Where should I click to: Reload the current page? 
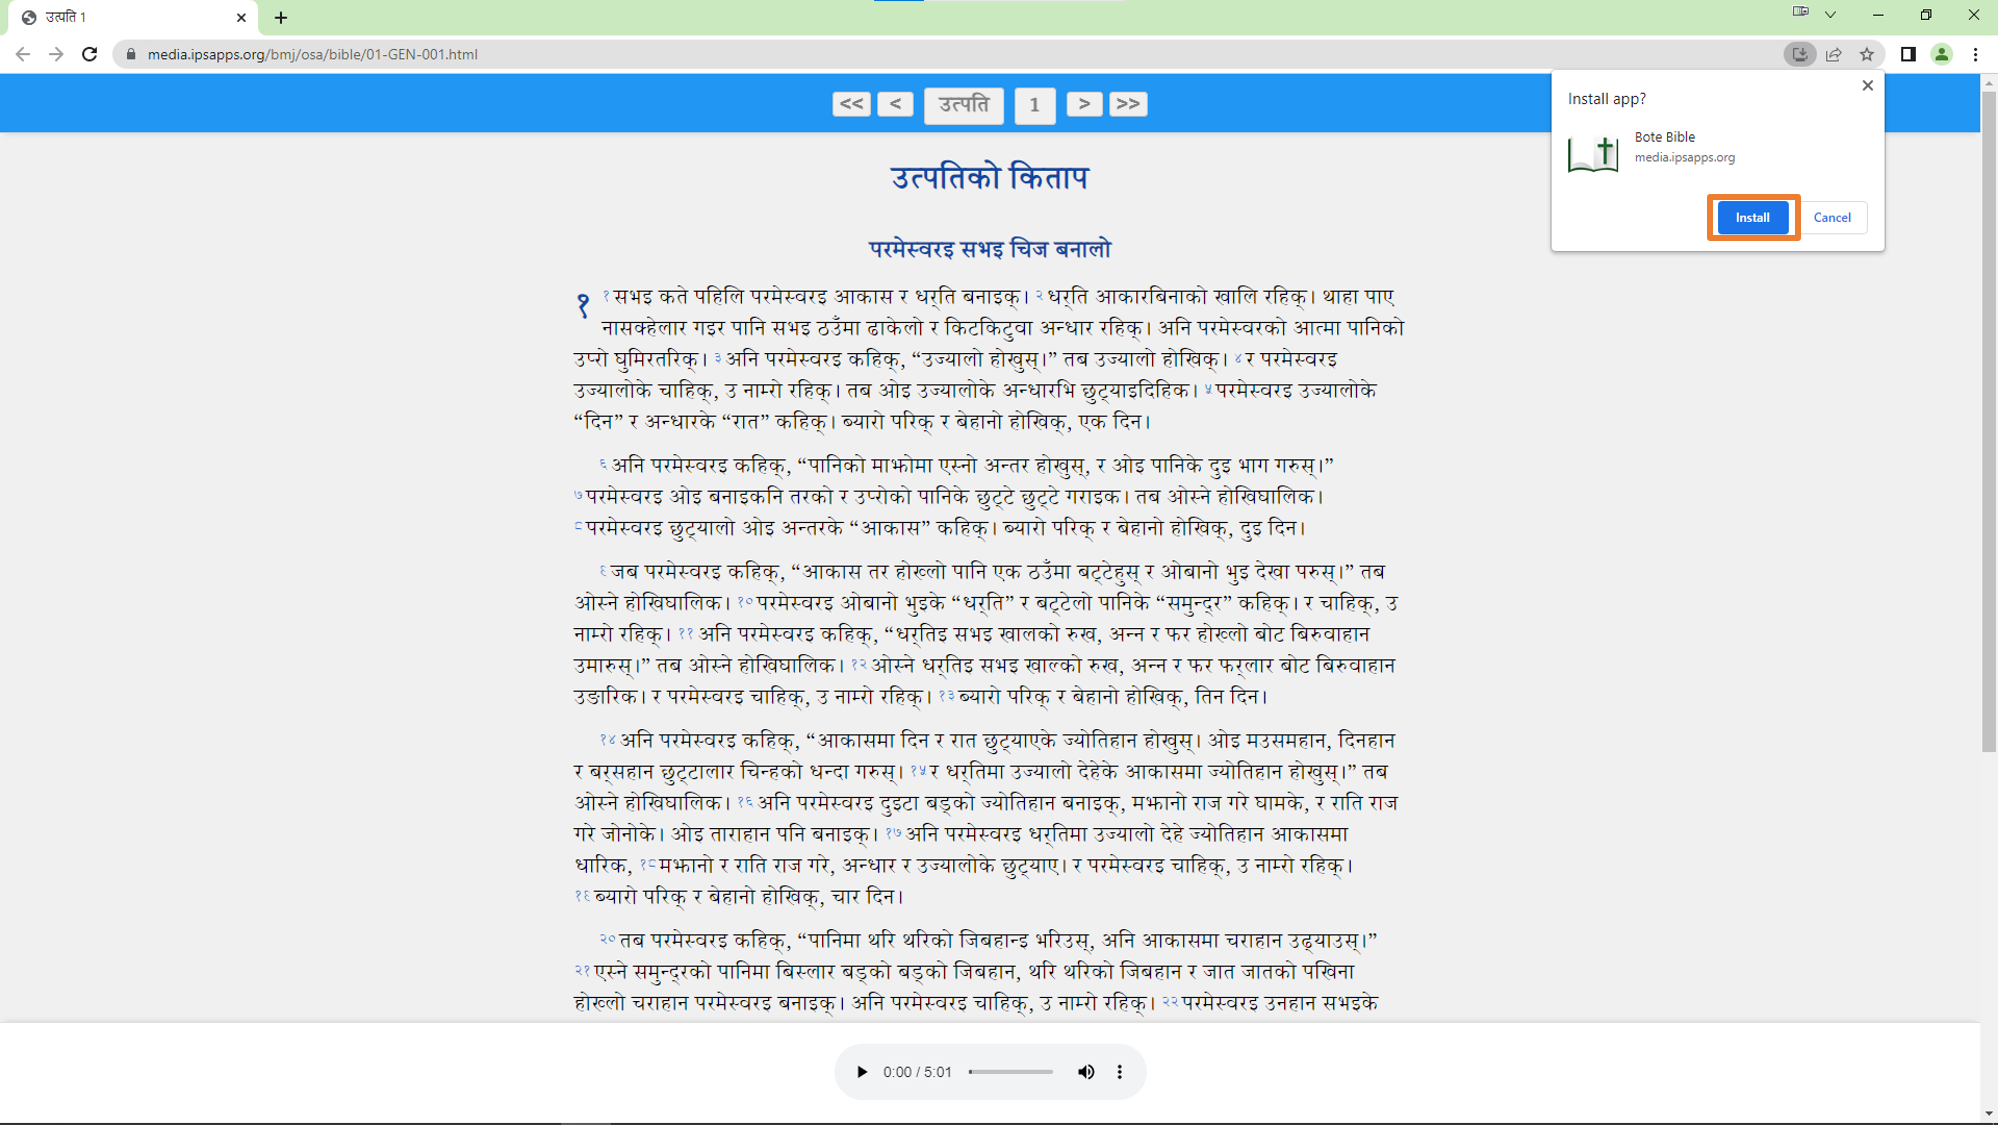90,54
